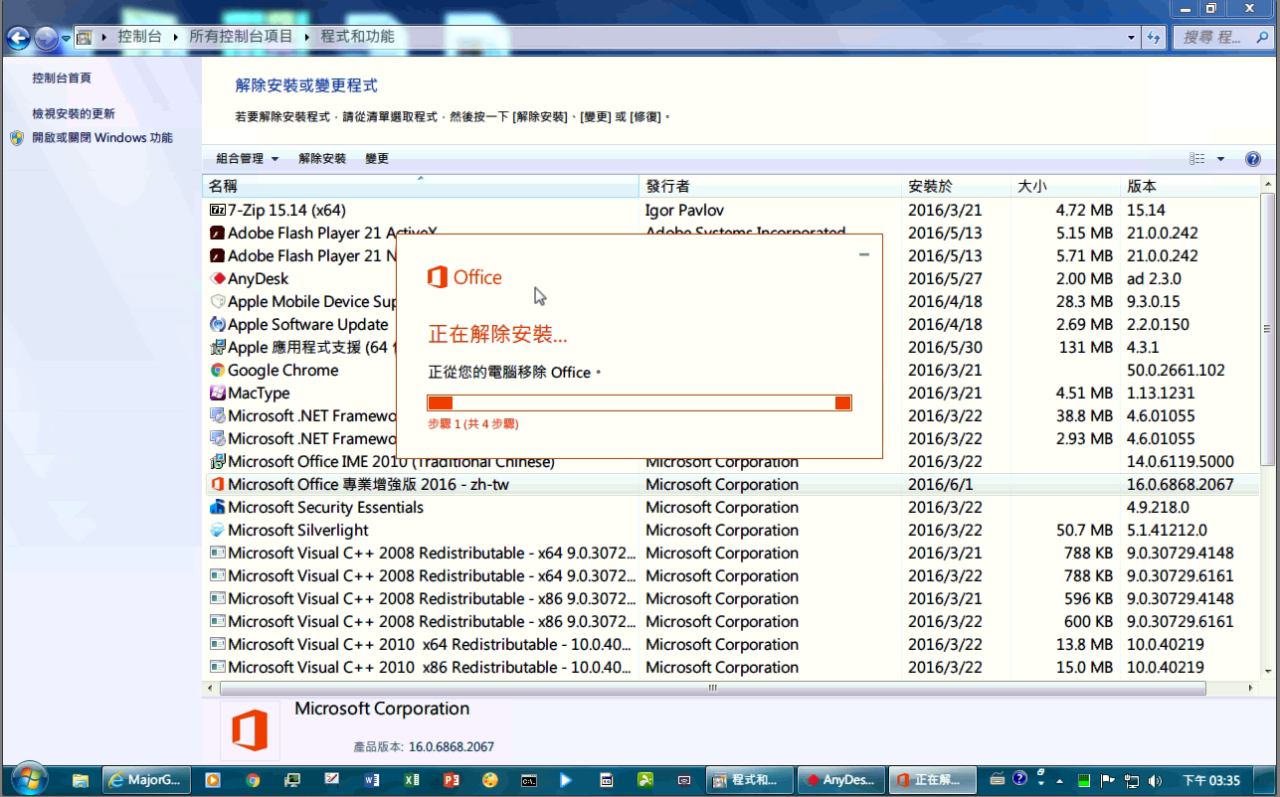Open 開啟或關閉 Windows 功能 link
Image resolution: width=1280 pixels, height=797 pixels.
point(101,138)
